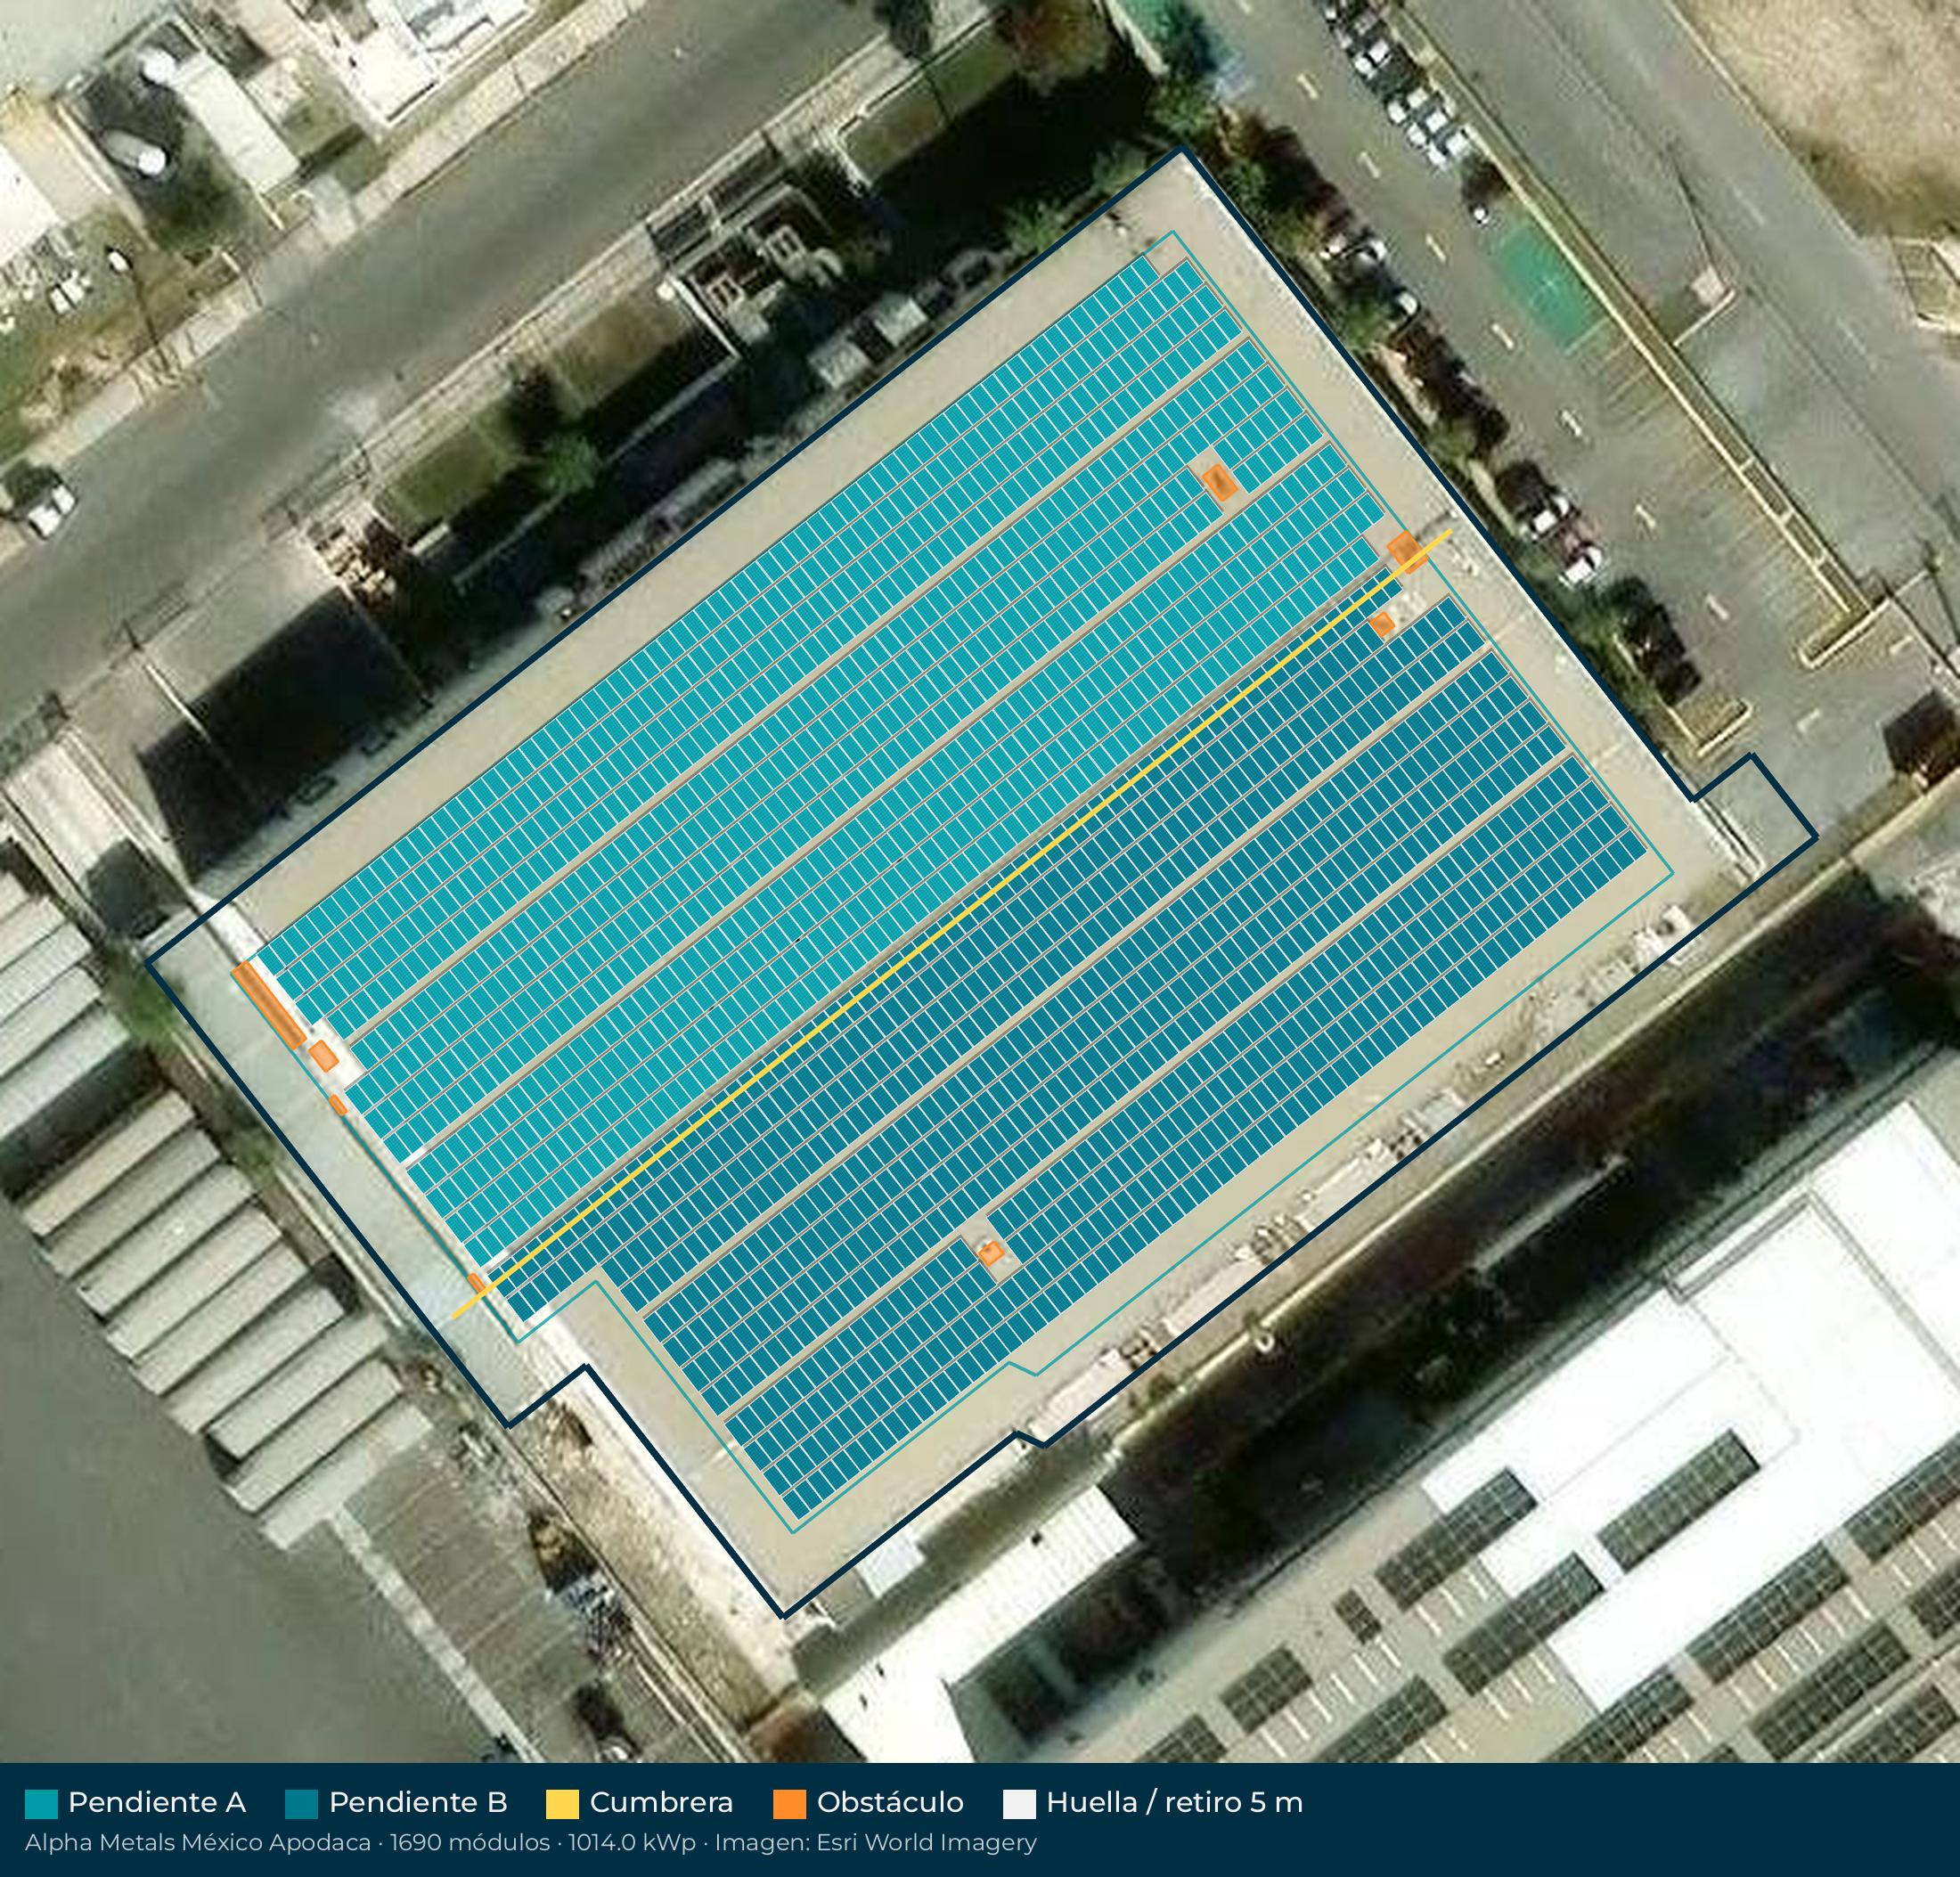Click the Pendiente B dark blue swatch

point(301,1803)
